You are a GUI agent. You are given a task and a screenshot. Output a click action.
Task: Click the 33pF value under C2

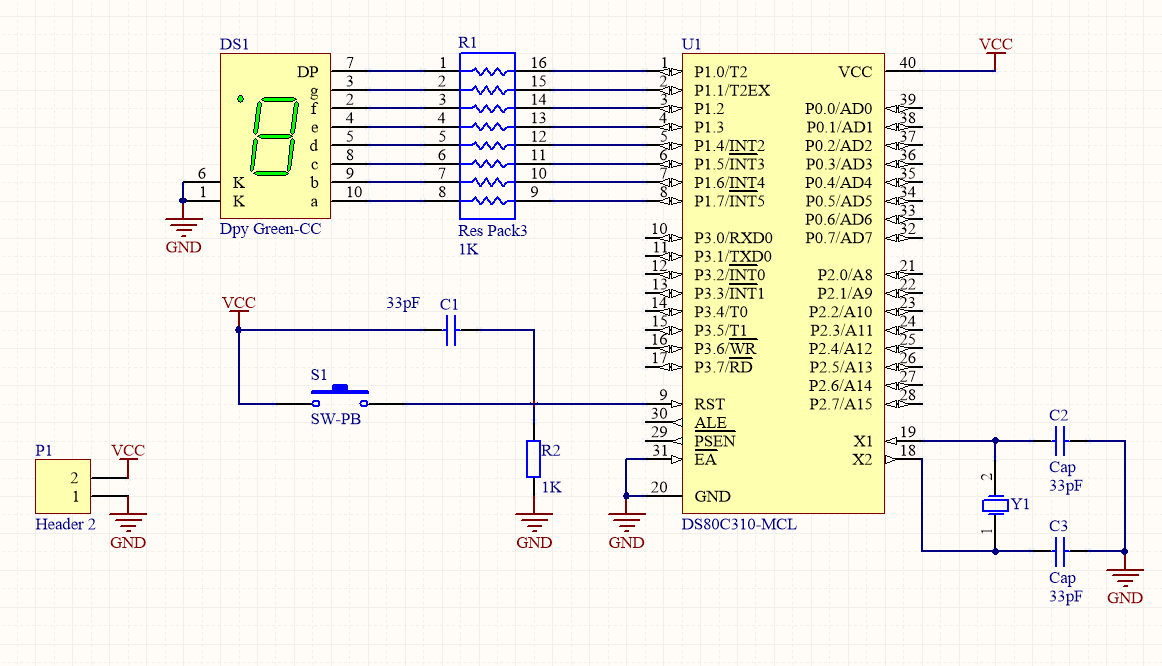point(1066,486)
